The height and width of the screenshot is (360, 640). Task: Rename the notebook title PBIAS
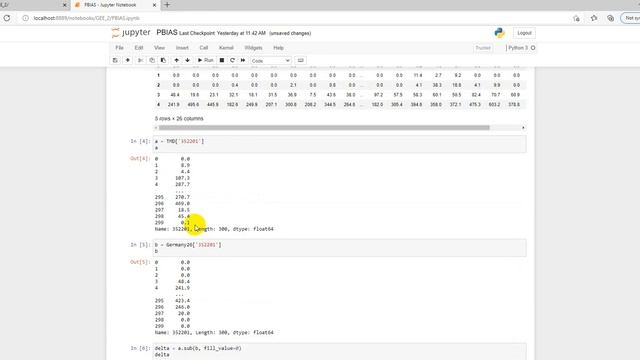(167, 33)
